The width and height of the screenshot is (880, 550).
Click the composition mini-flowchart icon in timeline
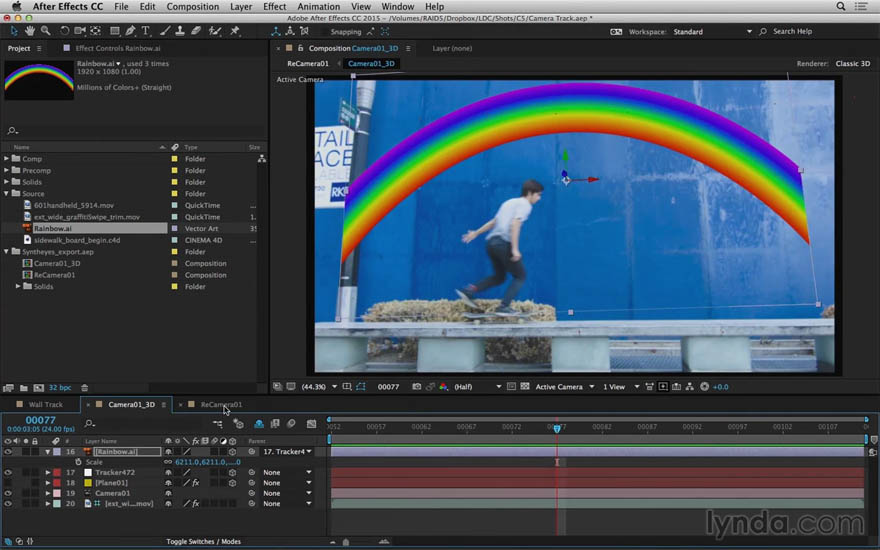[x=218, y=424]
